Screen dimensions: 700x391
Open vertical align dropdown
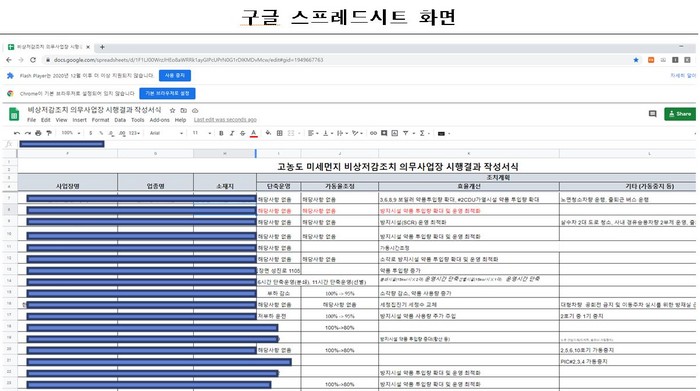(x=328, y=133)
